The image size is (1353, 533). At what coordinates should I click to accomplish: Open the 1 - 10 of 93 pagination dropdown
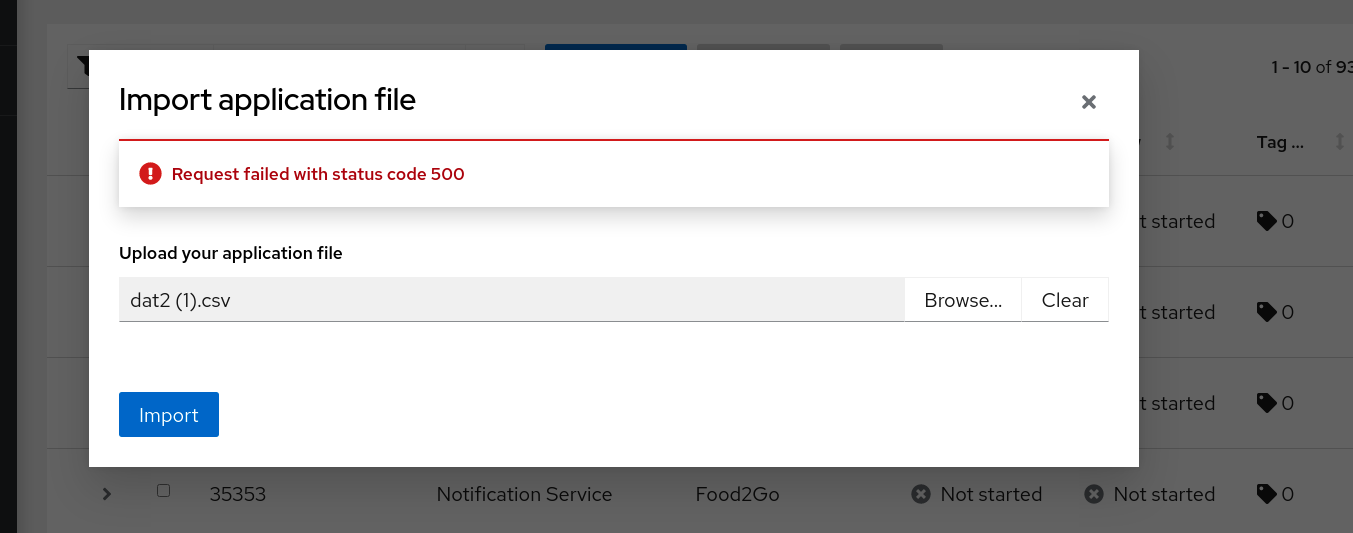tap(1312, 67)
